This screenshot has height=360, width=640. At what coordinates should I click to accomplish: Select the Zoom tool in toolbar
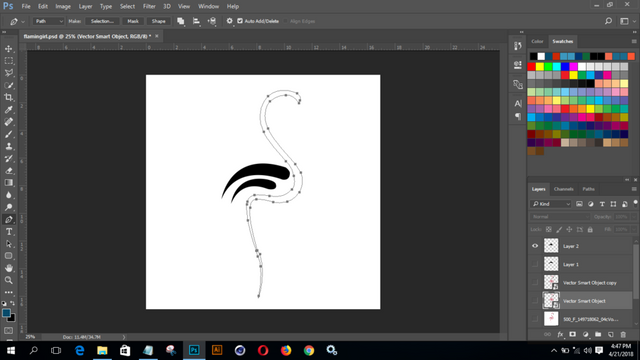pos(9,280)
